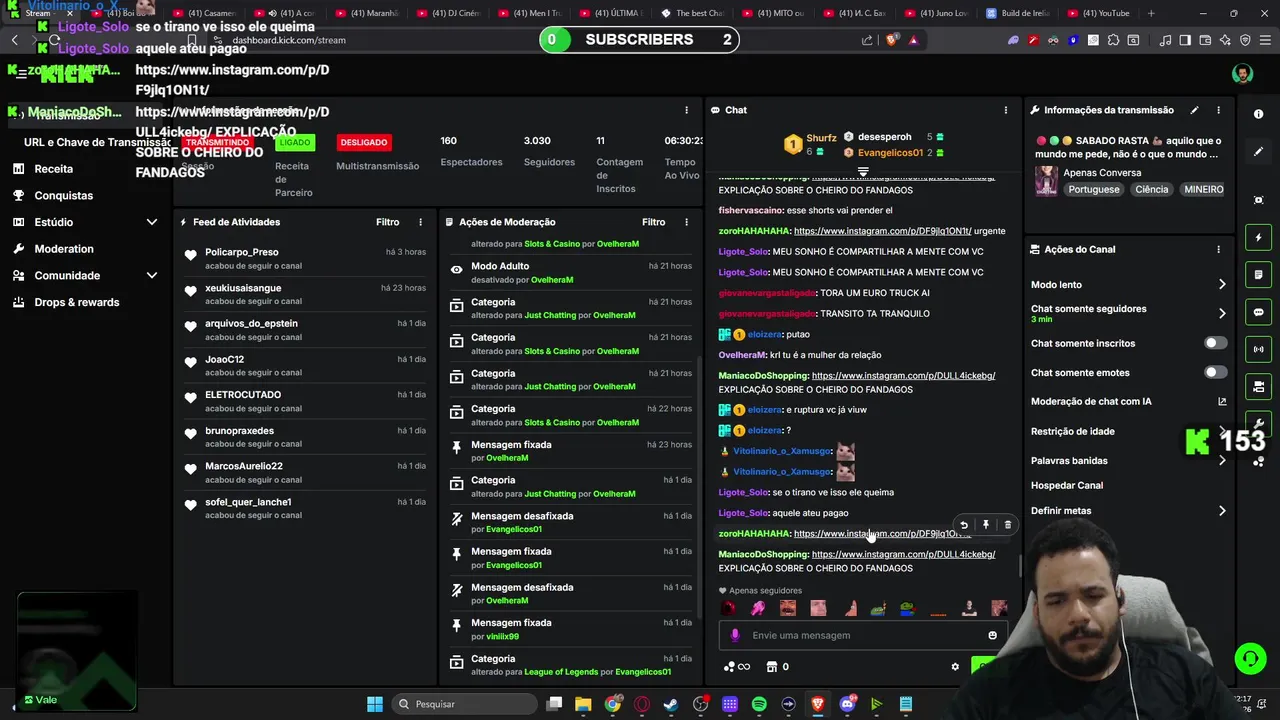Screen dimensions: 1280x720
Task: Focus the Envie uma mensagem input
Action: [x=861, y=635]
